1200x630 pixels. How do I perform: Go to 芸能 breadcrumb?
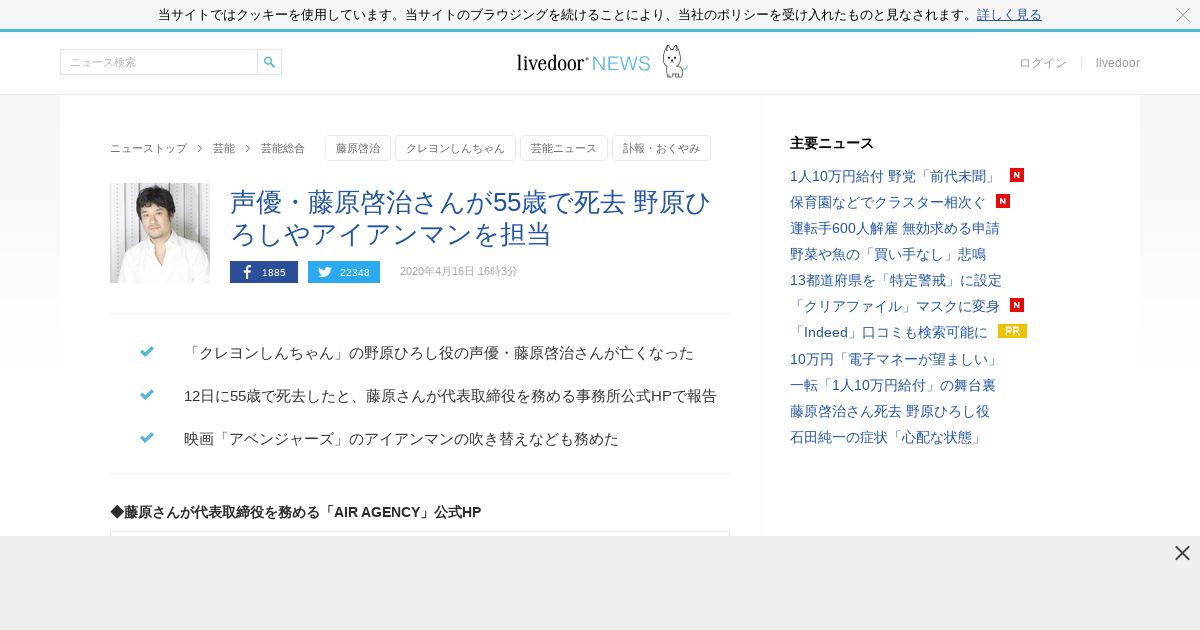224,148
